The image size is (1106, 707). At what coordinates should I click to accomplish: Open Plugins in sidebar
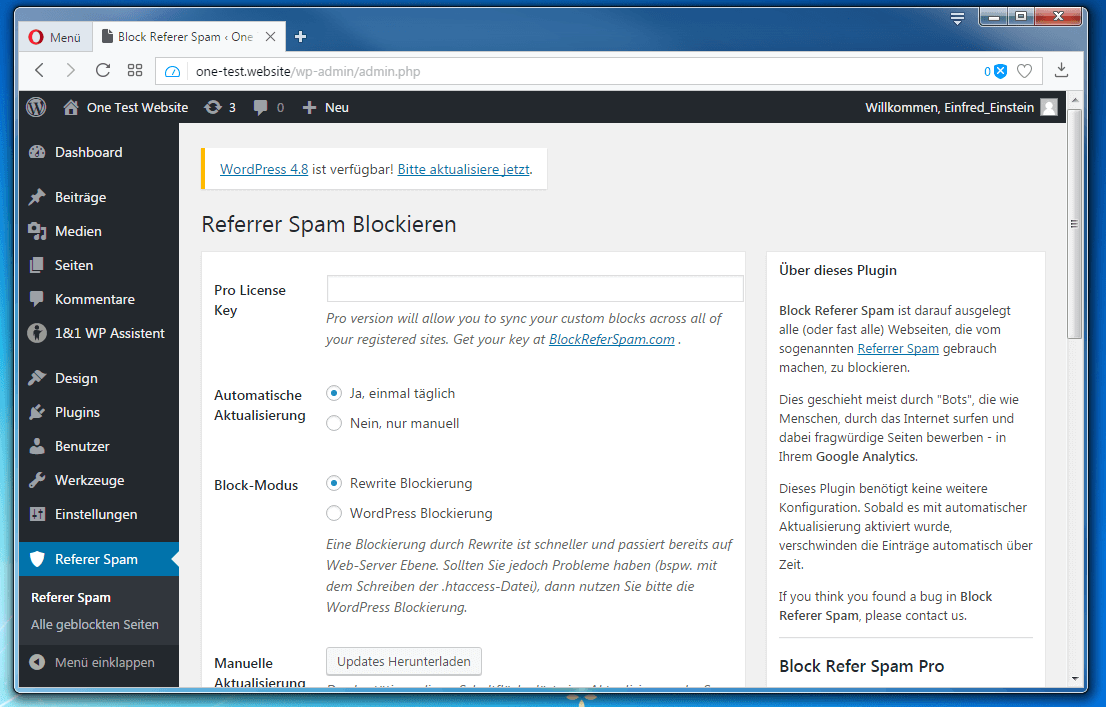pos(99,412)
